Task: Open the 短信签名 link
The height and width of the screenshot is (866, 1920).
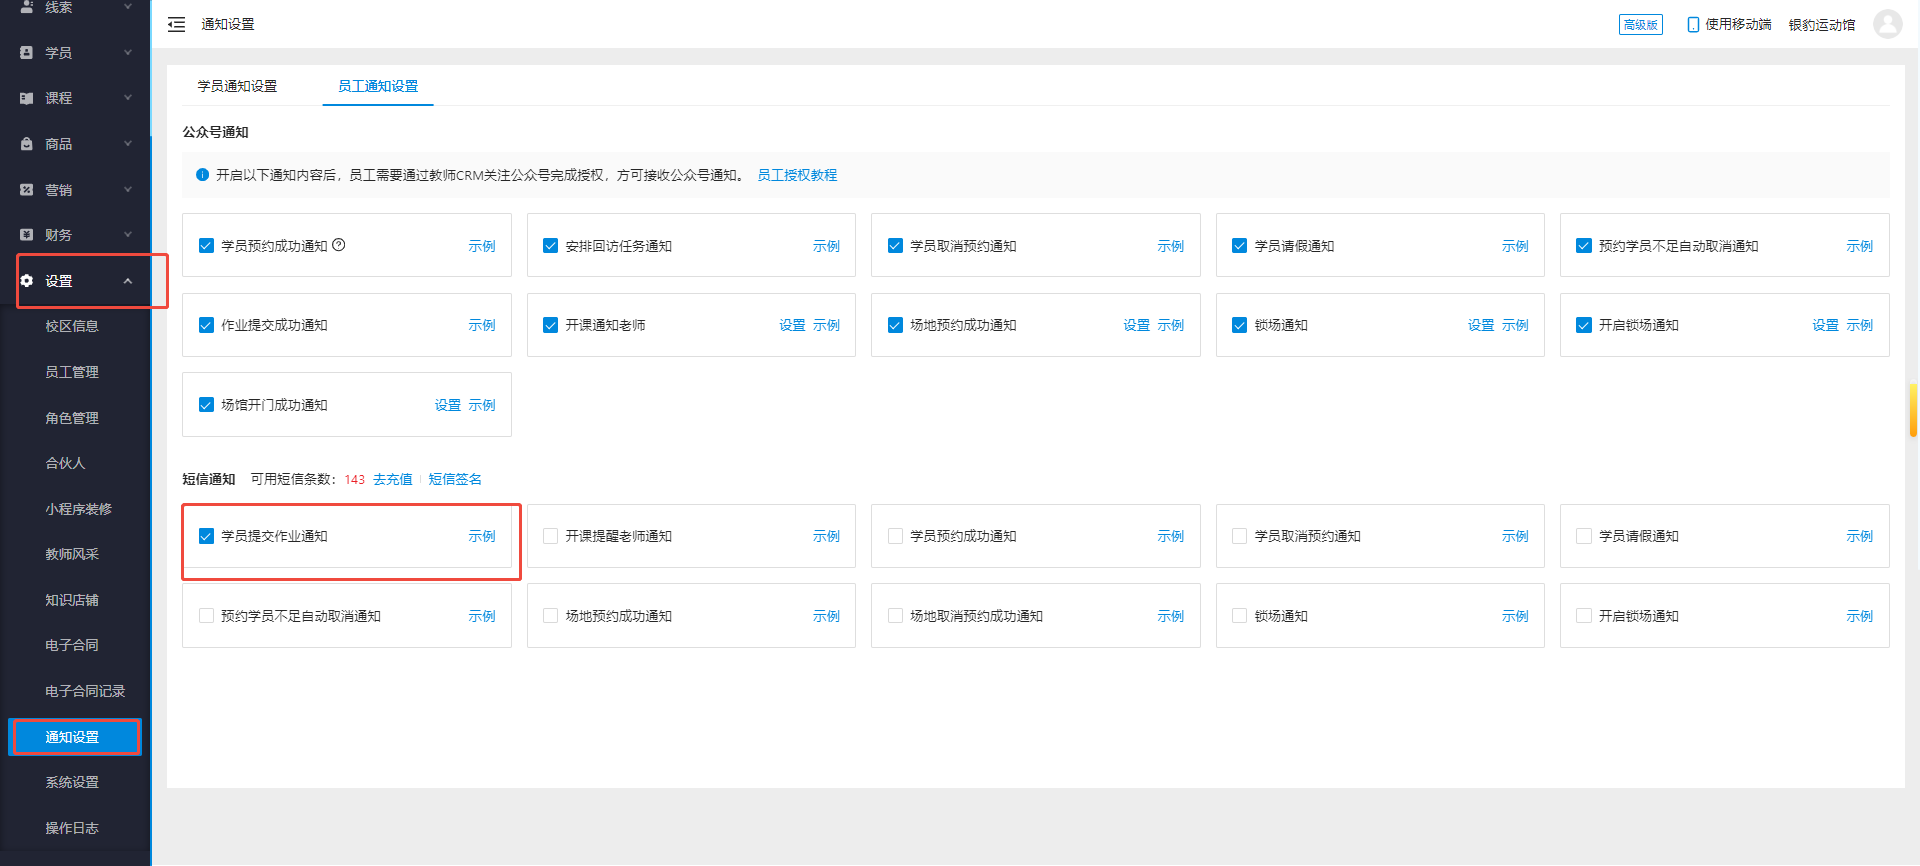Action: click(455, 479)
